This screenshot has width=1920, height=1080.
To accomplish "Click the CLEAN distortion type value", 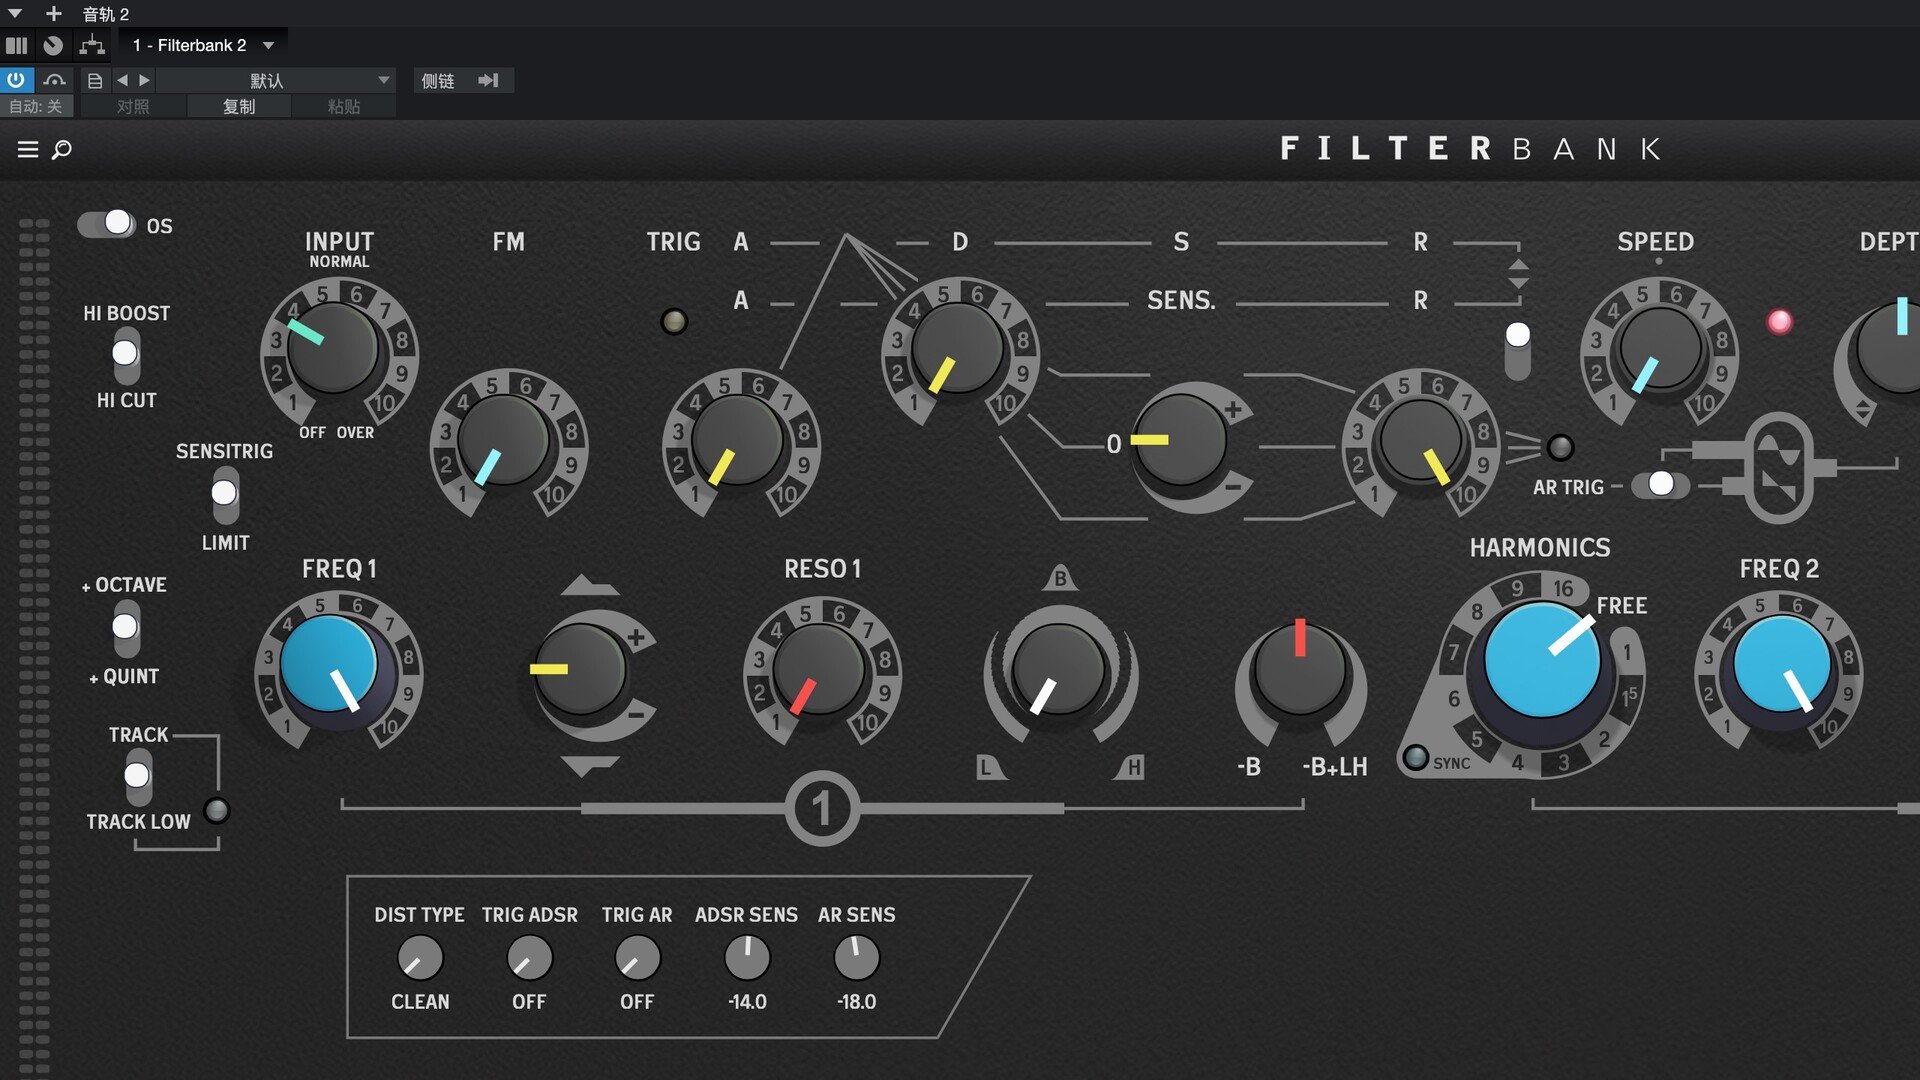I will 420,1002.
